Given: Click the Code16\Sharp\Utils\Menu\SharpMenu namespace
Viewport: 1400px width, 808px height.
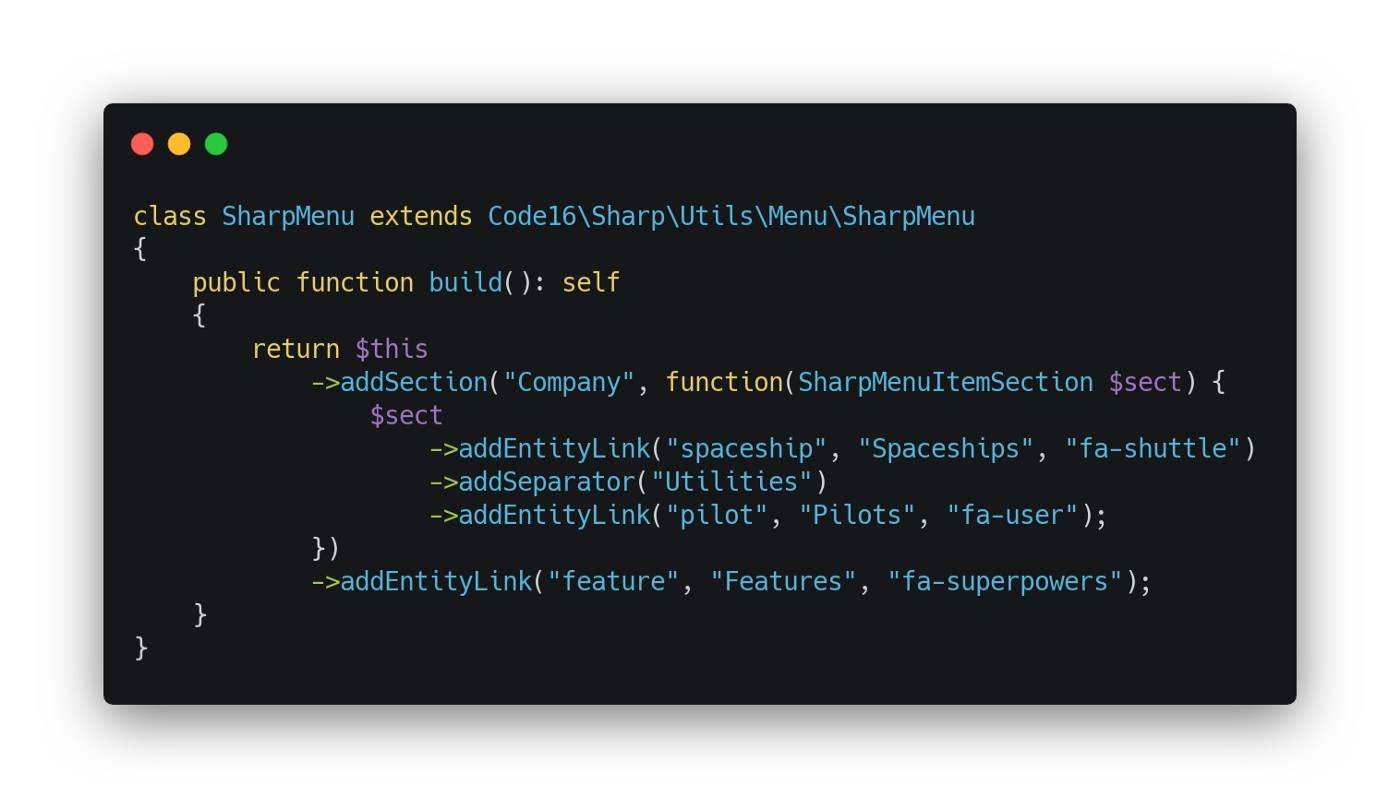Looking at the screenshot, I should pyautogui.click(x=731, y=216).
